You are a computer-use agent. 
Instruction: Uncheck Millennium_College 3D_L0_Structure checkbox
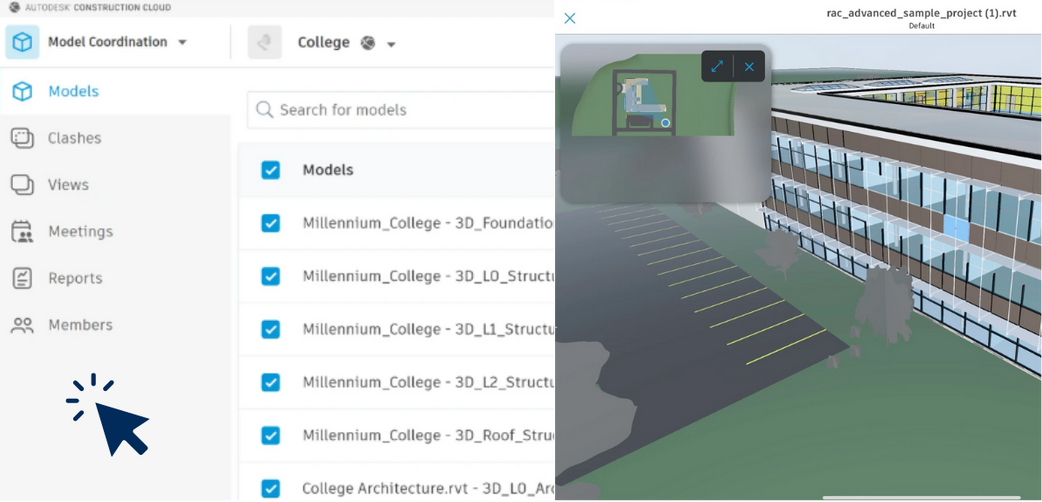(270, 276)
